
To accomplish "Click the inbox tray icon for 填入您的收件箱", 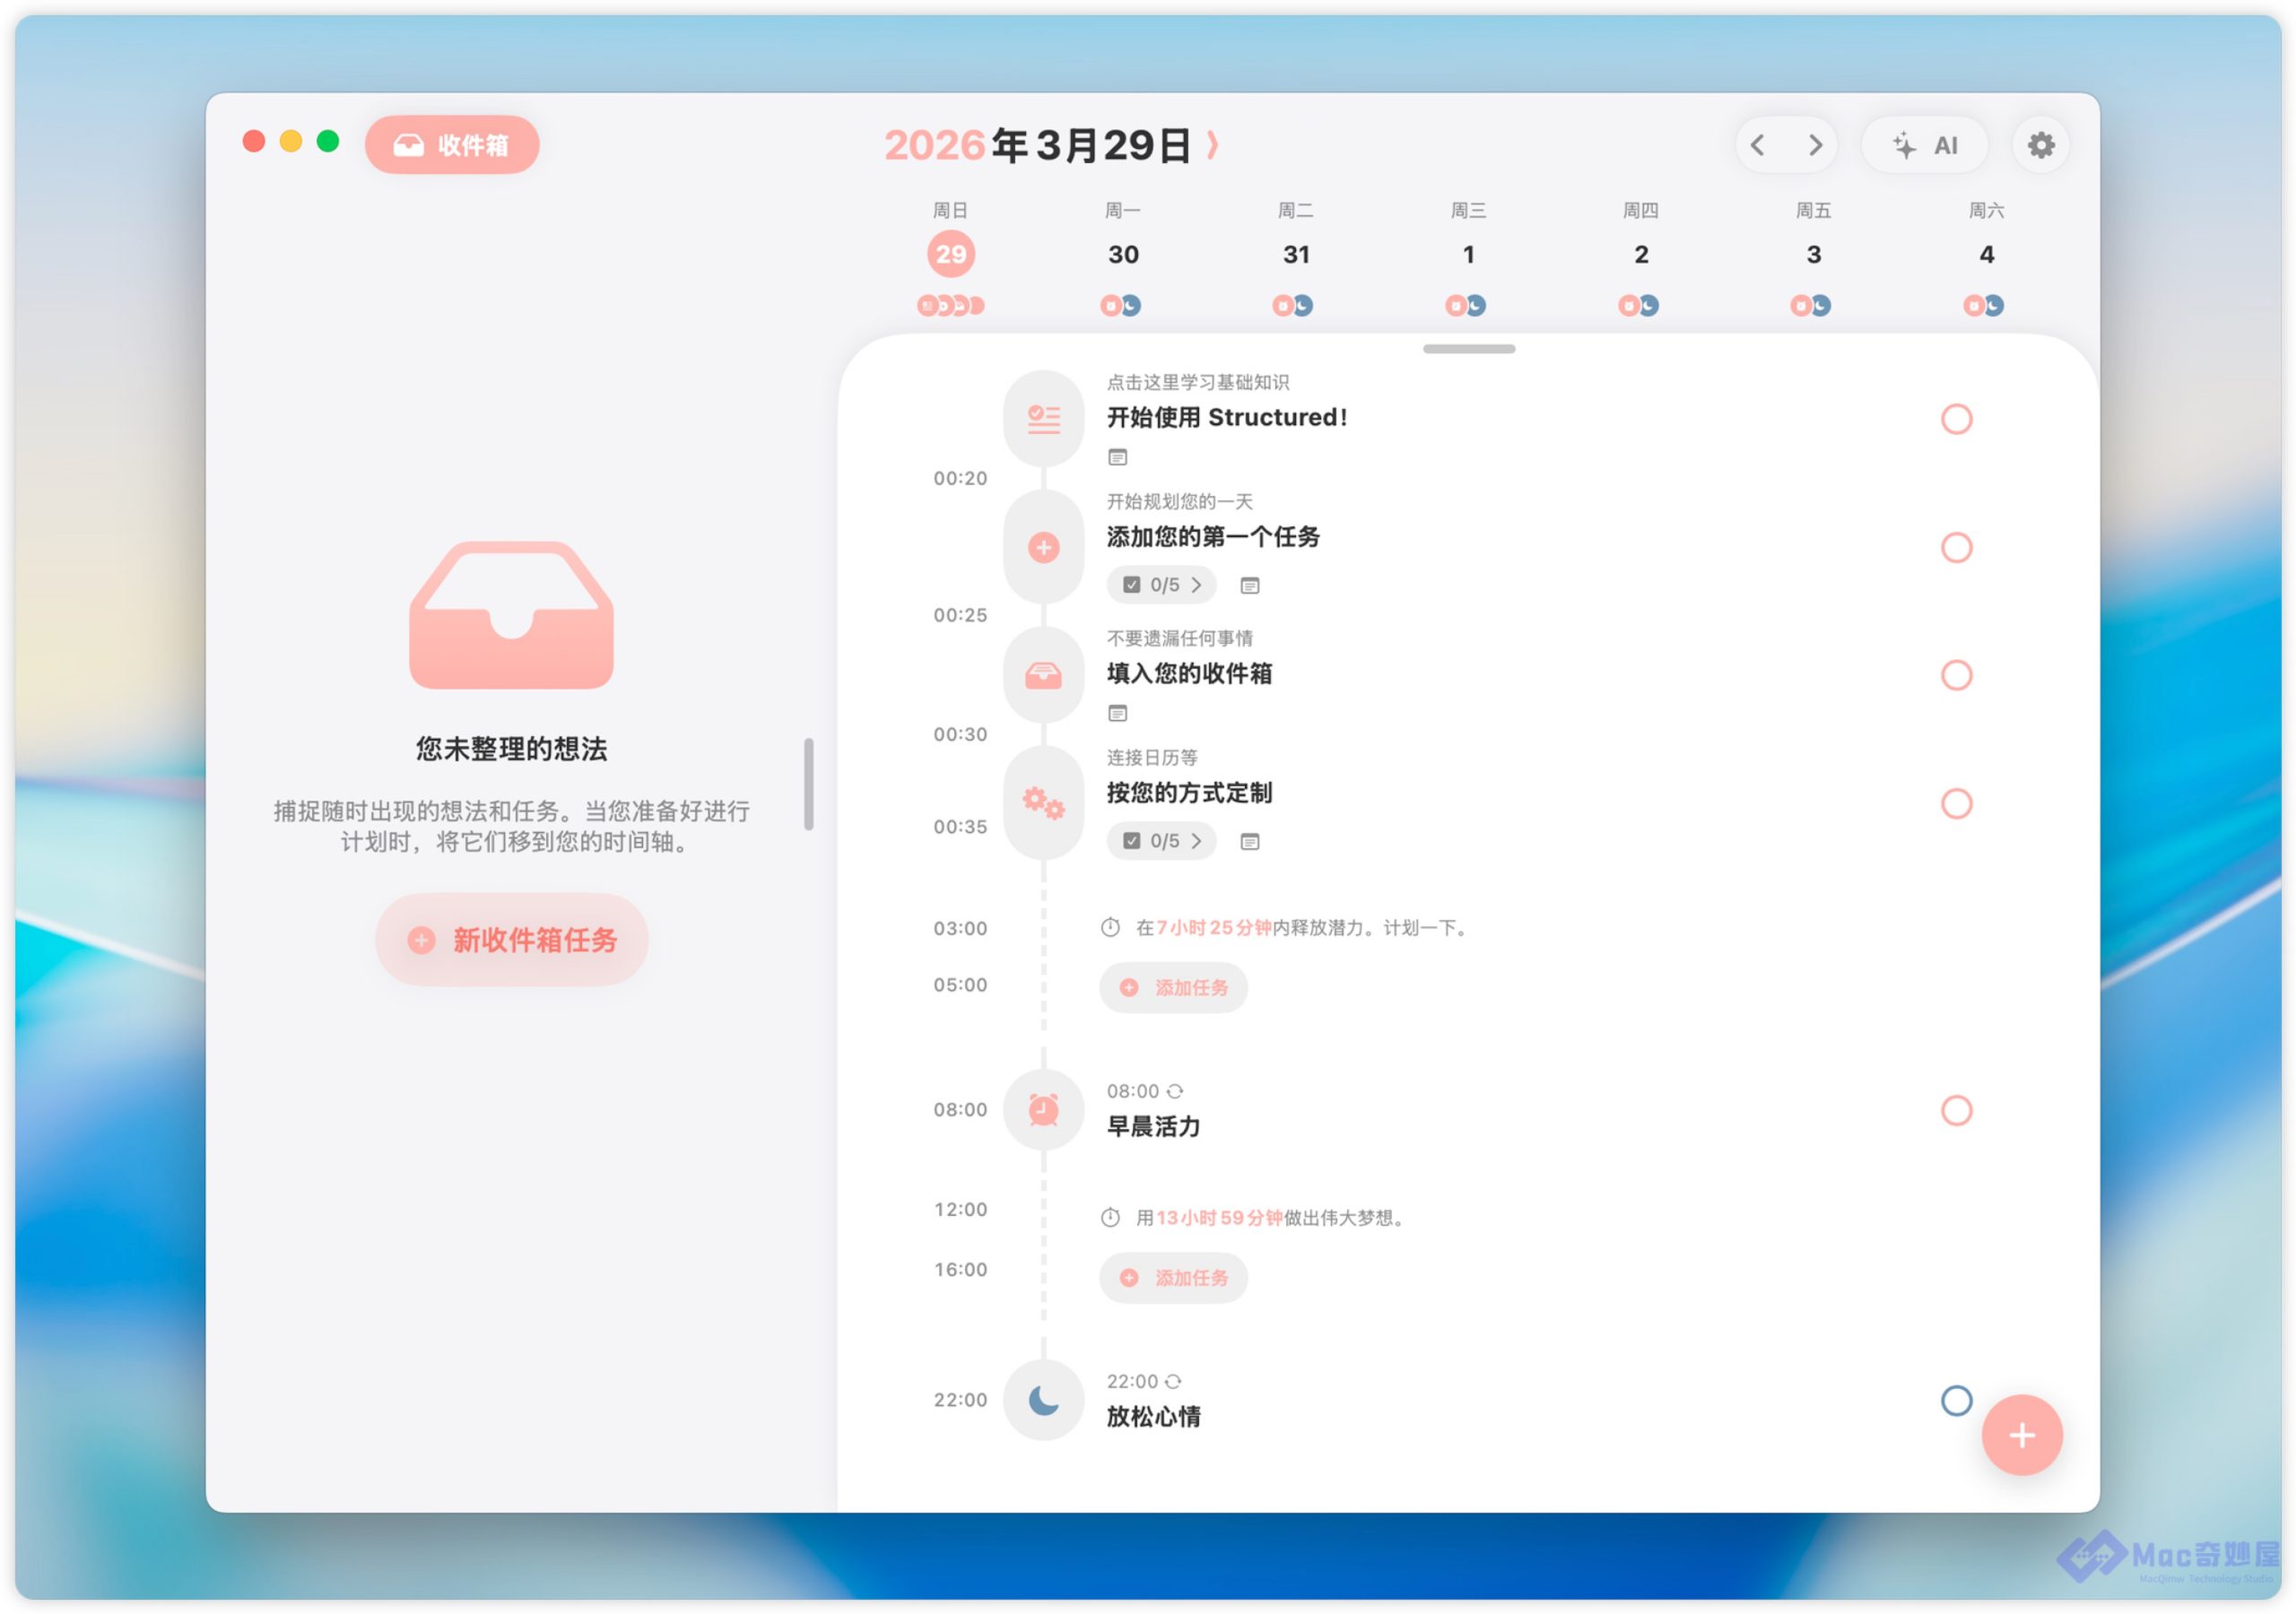I will click(1043, 675).
